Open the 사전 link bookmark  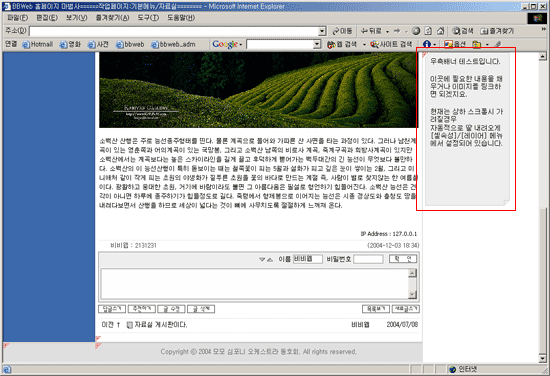click(x=98, y=45)
